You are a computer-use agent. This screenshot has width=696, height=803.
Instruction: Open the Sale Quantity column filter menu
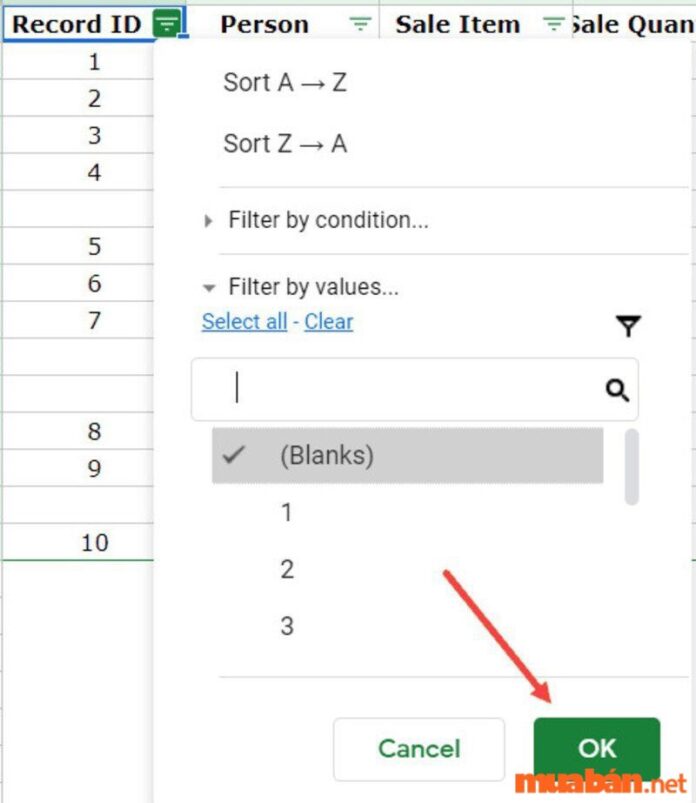pyautogui.click(x=688, y=24)
